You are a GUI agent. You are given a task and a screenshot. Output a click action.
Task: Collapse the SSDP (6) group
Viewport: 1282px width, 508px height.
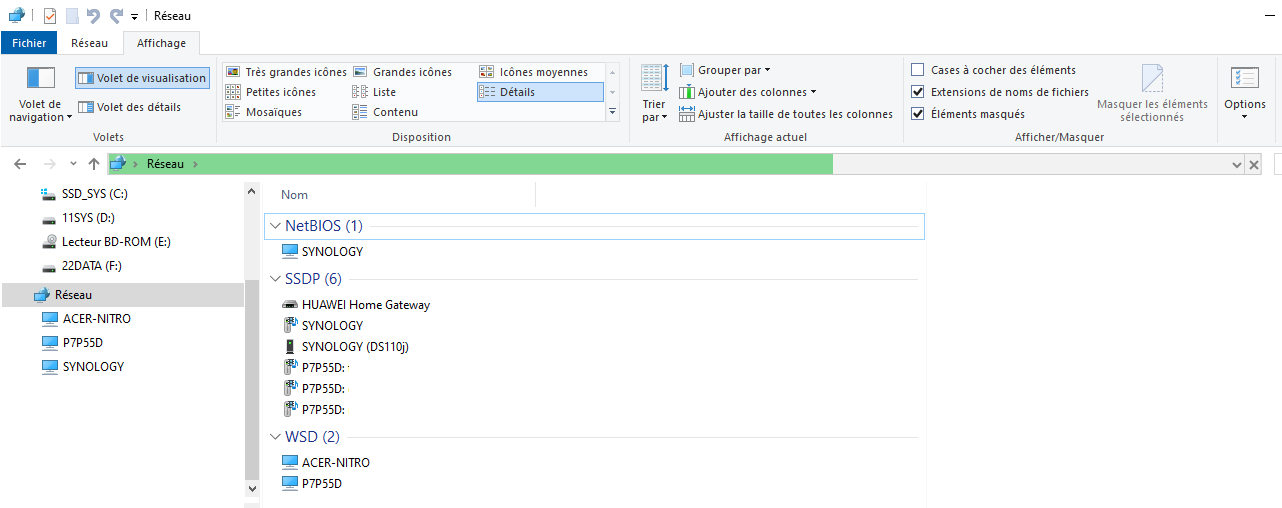click(275, 278)
